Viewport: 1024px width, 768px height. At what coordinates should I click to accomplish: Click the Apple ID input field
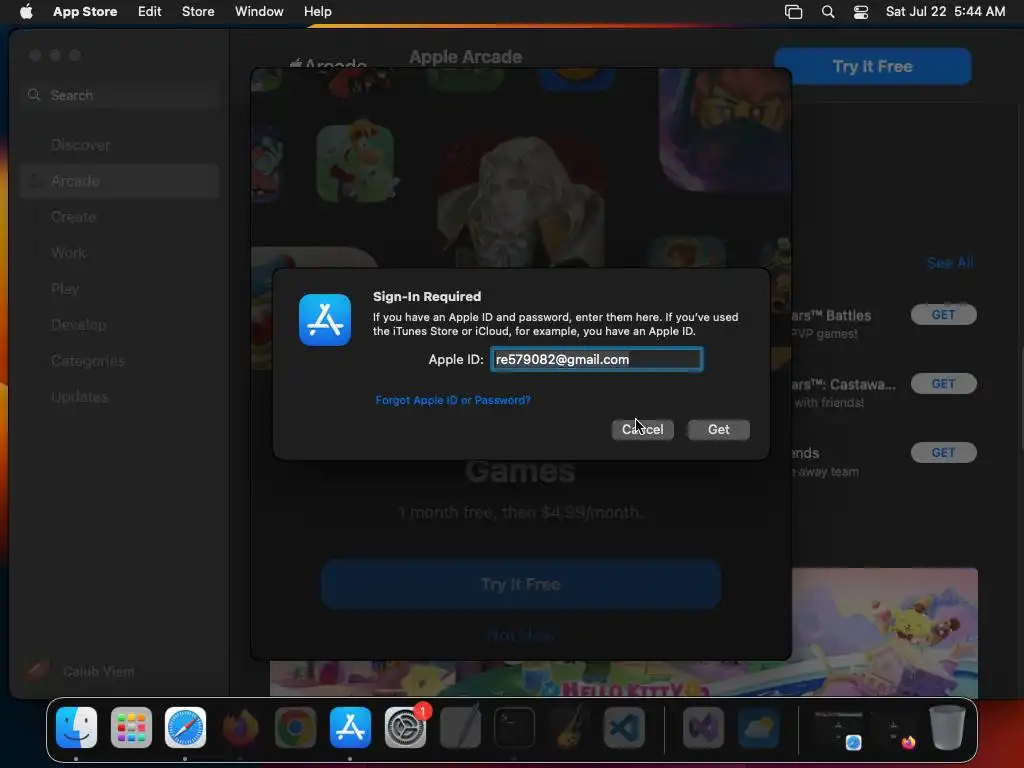[x=596, y=359]
